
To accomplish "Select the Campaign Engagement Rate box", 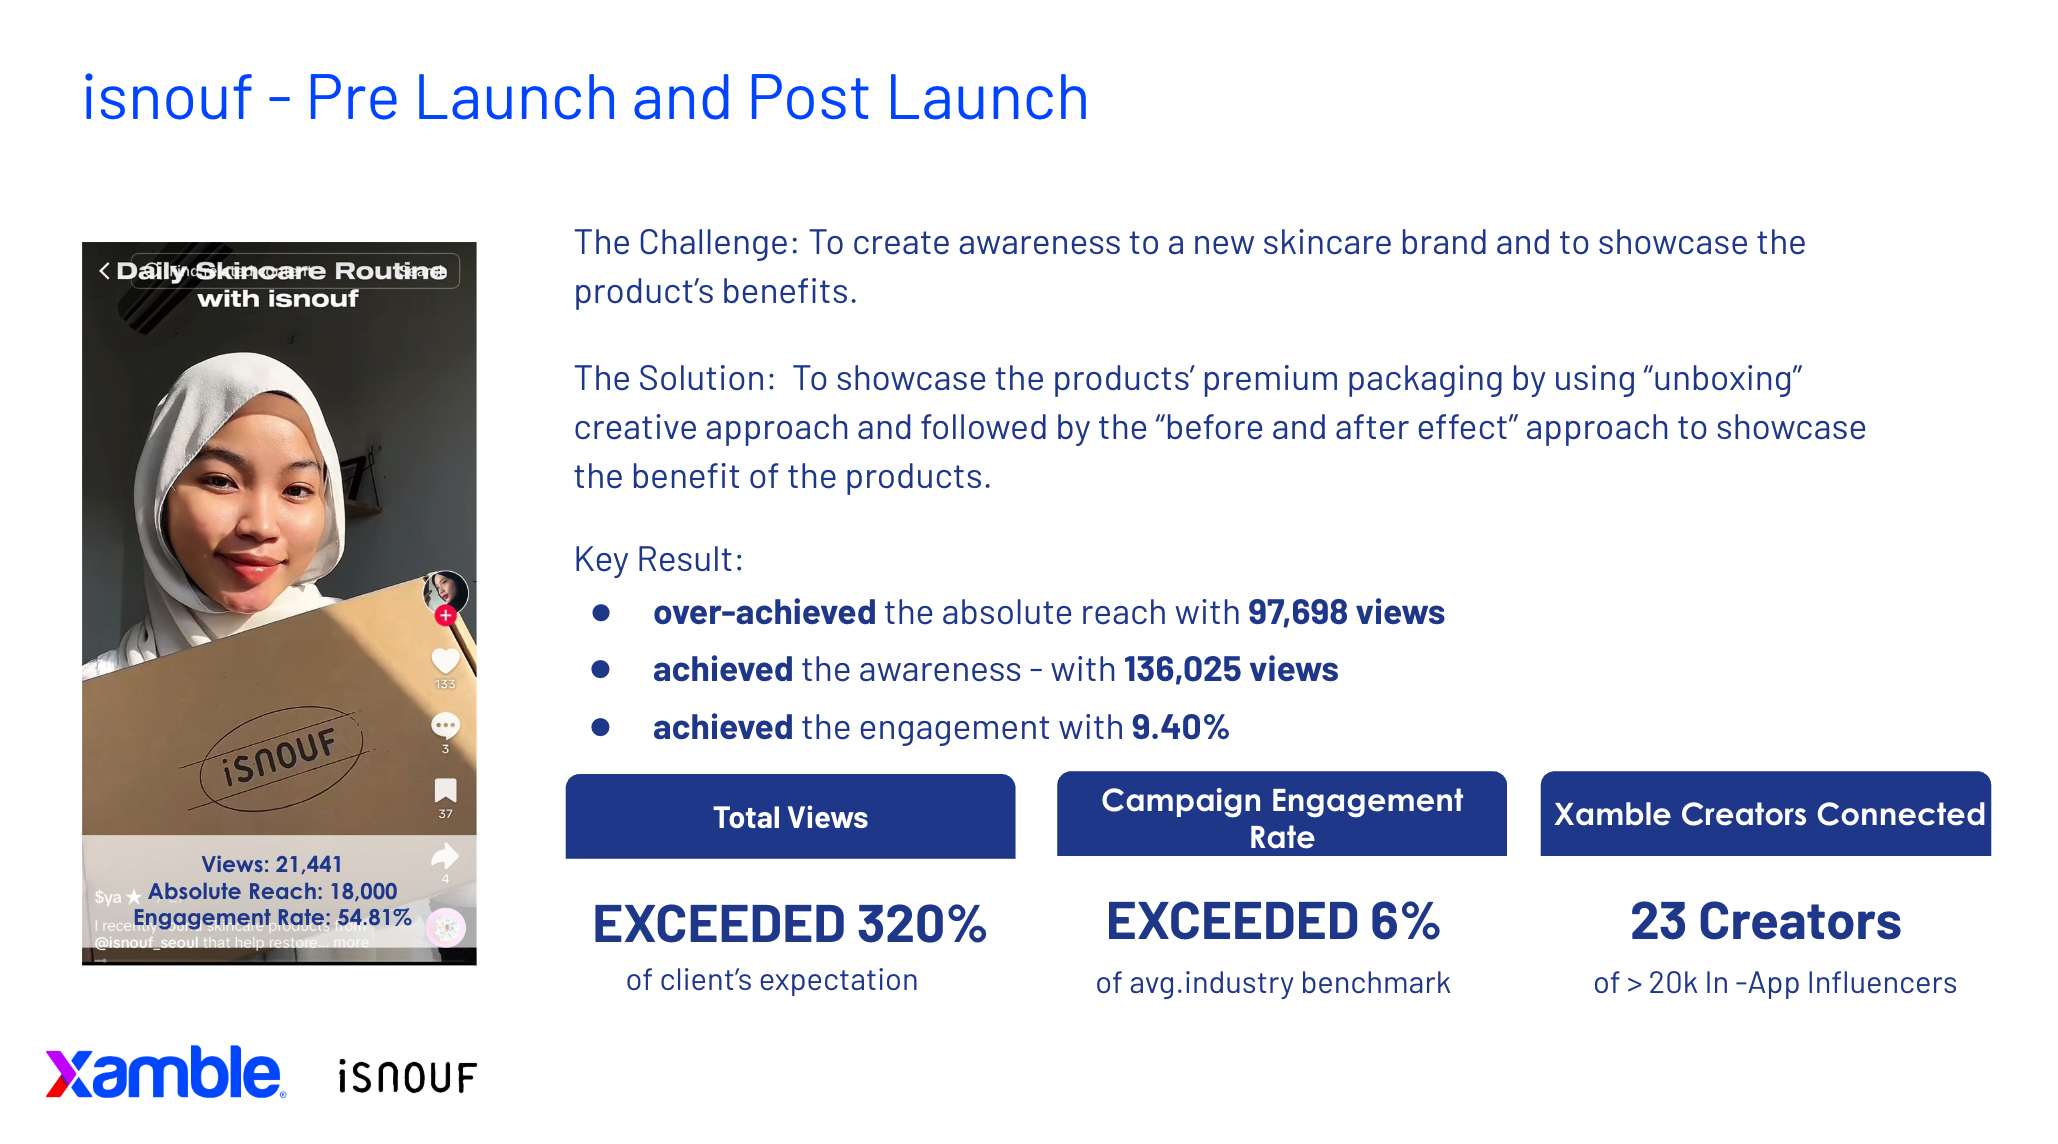I will (x=1281, y=814).
